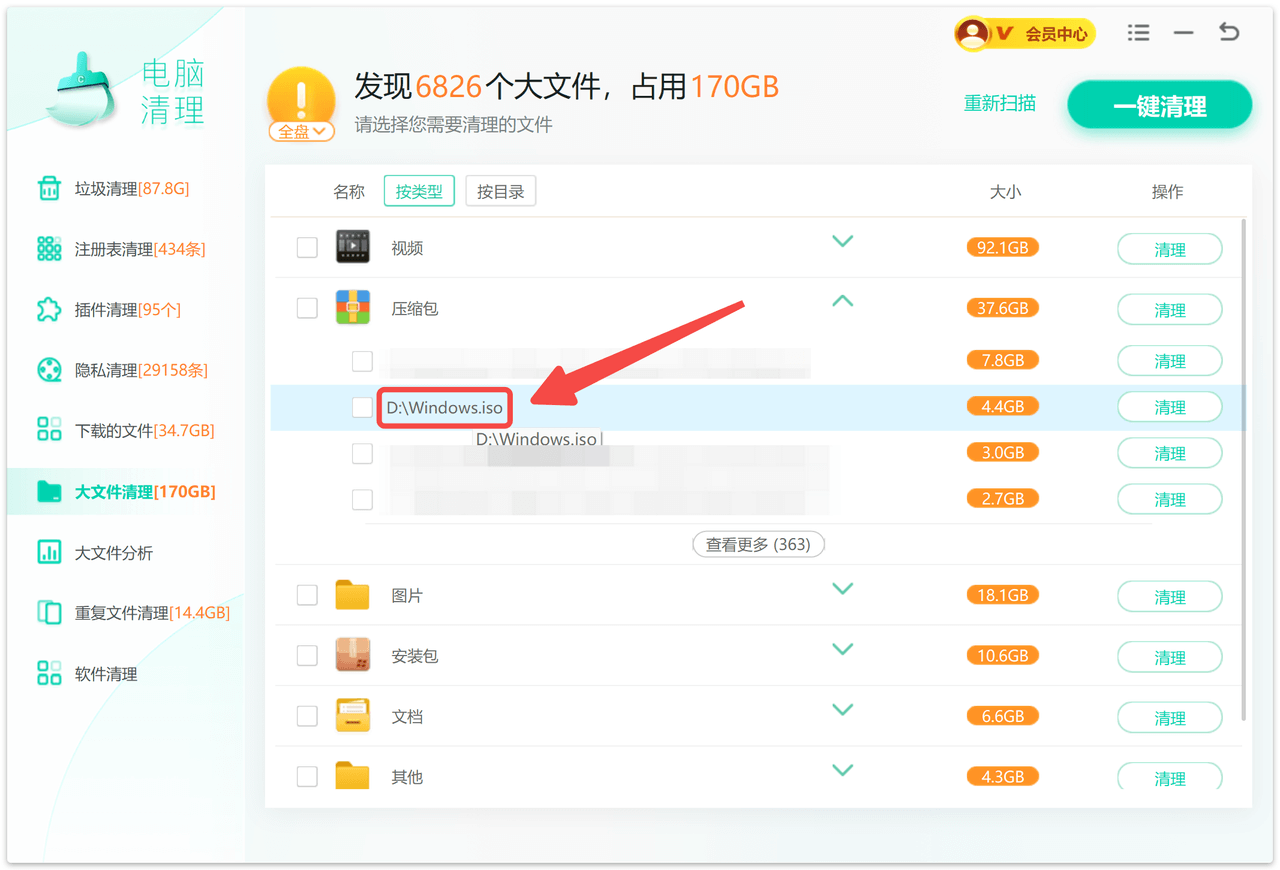This screenshot has height=870, width=1280.
Task: Check the 视频 category checkbox
Action: coord(307,247)
